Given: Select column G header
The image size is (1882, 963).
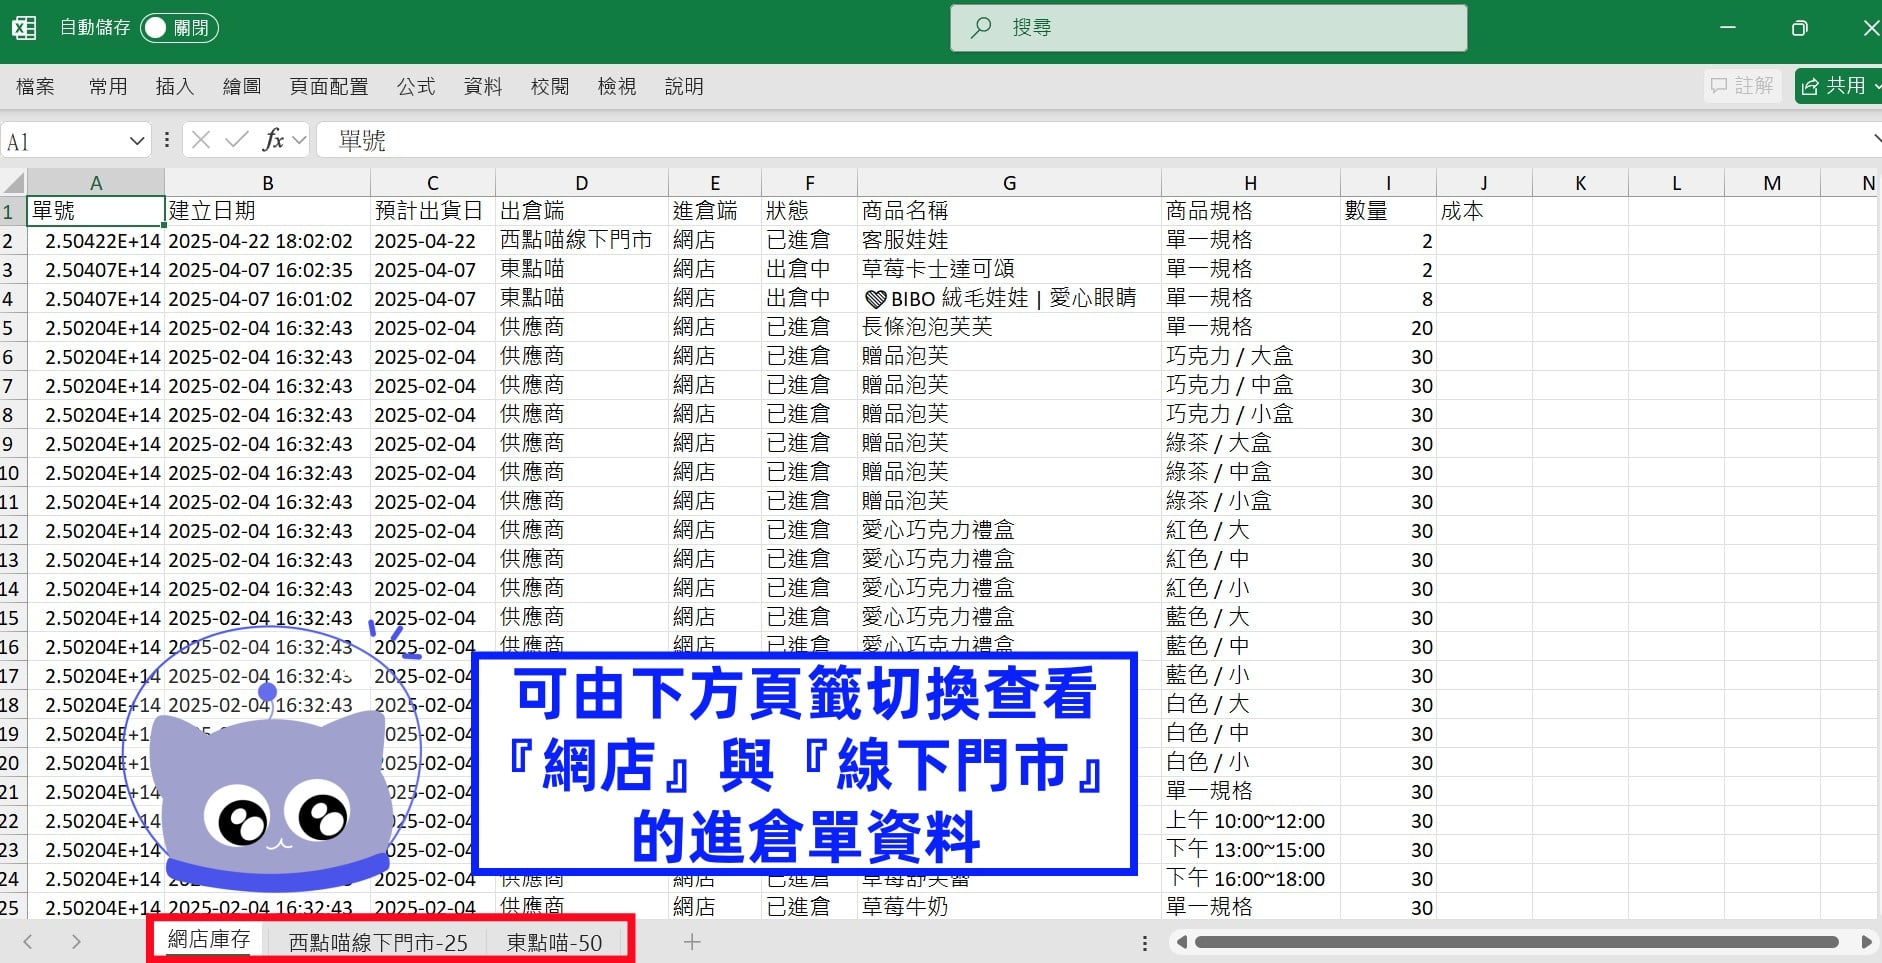Looking at the screenshot, I should tap(1009, 183).
